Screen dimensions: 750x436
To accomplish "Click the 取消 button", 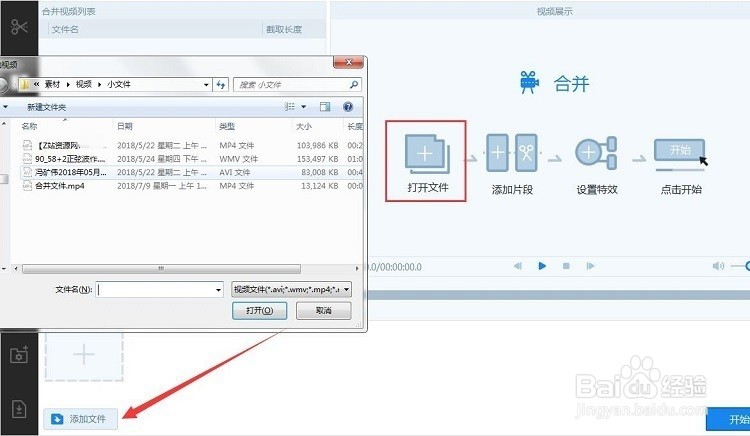I will pos(324,311).
